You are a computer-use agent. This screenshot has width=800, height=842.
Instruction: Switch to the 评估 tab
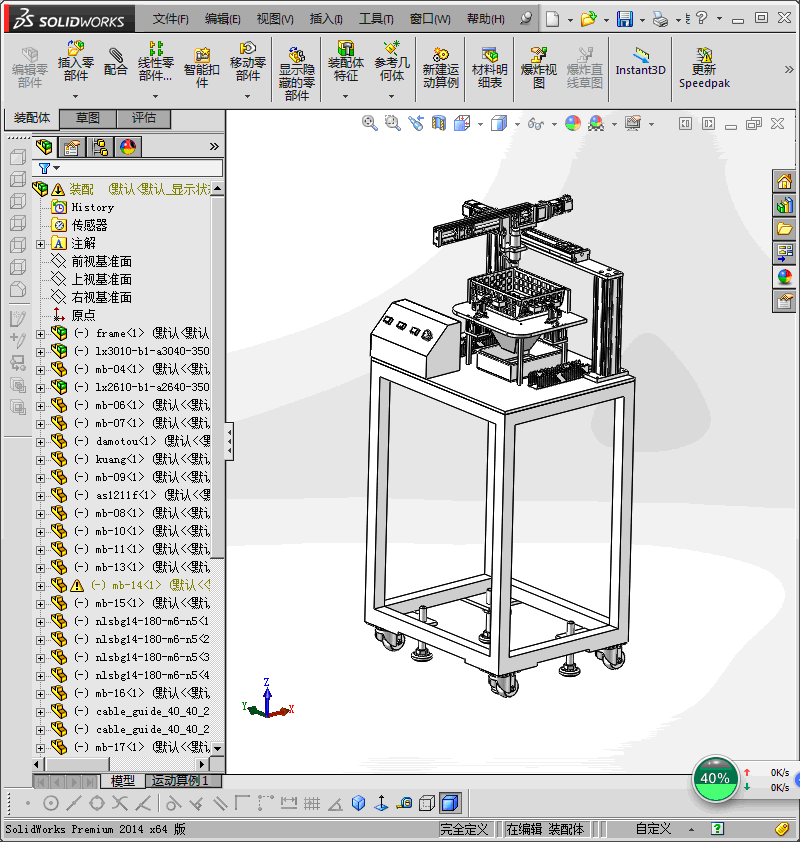[144, 118]
